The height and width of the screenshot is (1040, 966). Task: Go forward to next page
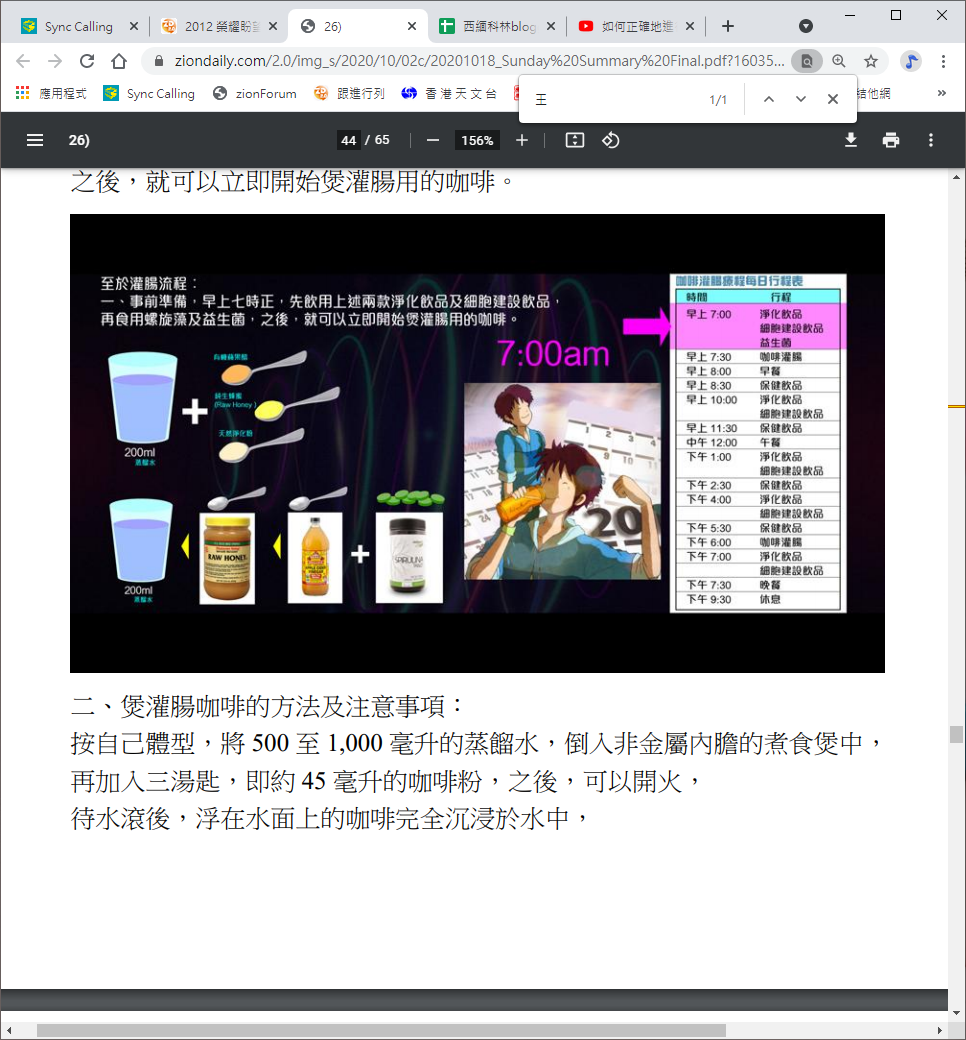55,62
